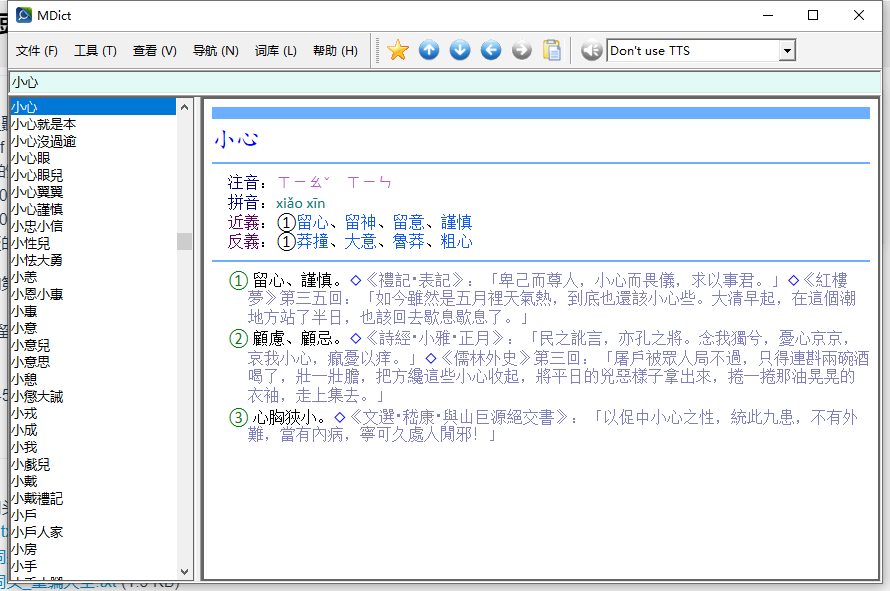Open the 文件 (F) menu

click(x=36, y=51)
